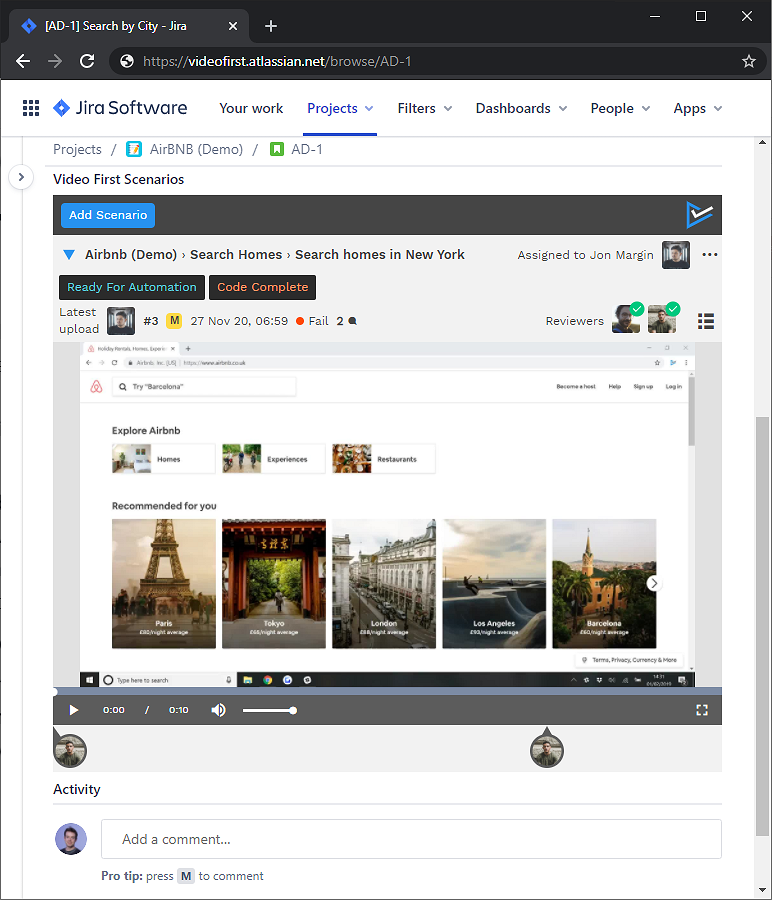Click the list view icon beside Reviewers
Viewport: 772px width, 900px height.
click(706, 321)
